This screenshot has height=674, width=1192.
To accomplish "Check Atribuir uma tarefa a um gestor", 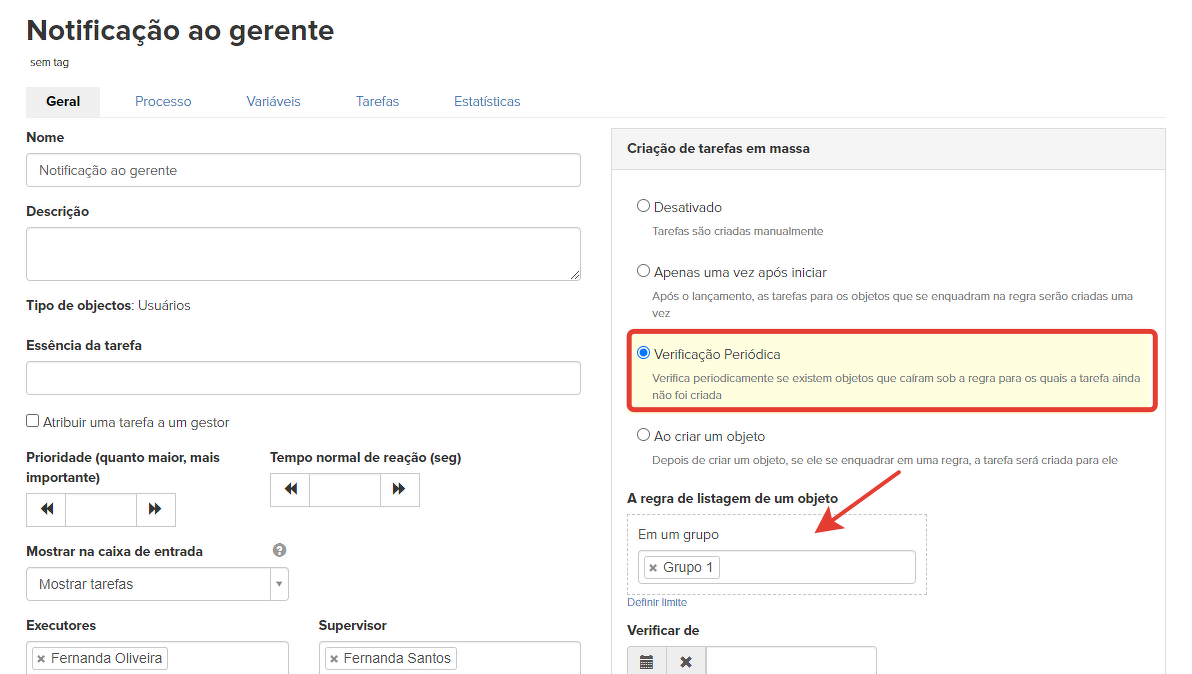I will tap(33, 422).
